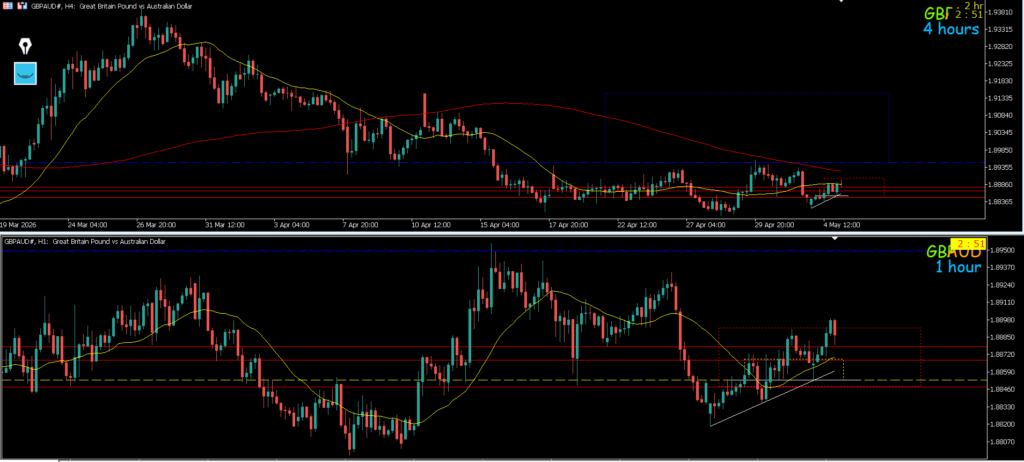Select the yellow dashed horizontal line on H1

[493, 380]
